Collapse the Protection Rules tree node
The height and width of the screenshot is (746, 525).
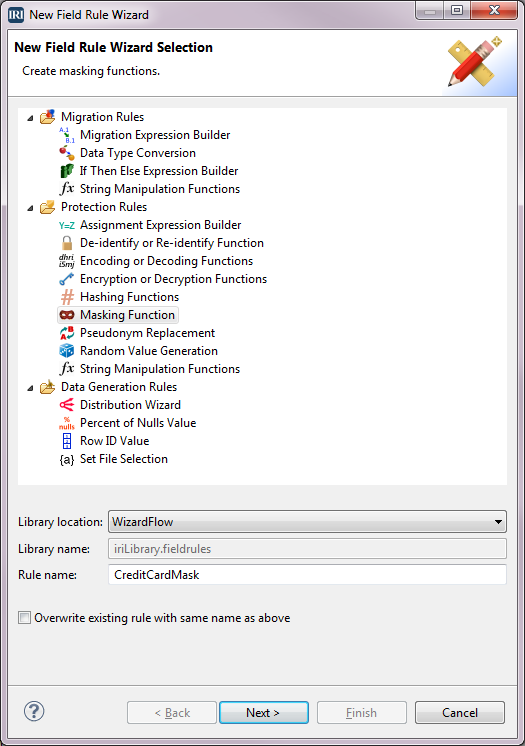pos(30,207)
